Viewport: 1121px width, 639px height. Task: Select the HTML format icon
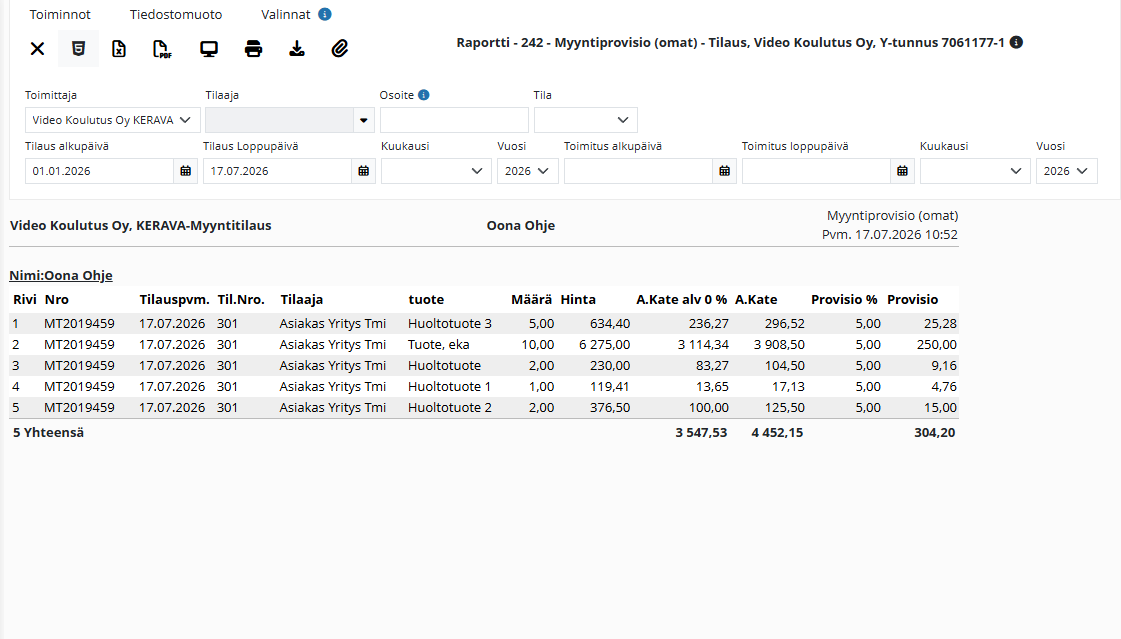point(79,49)
